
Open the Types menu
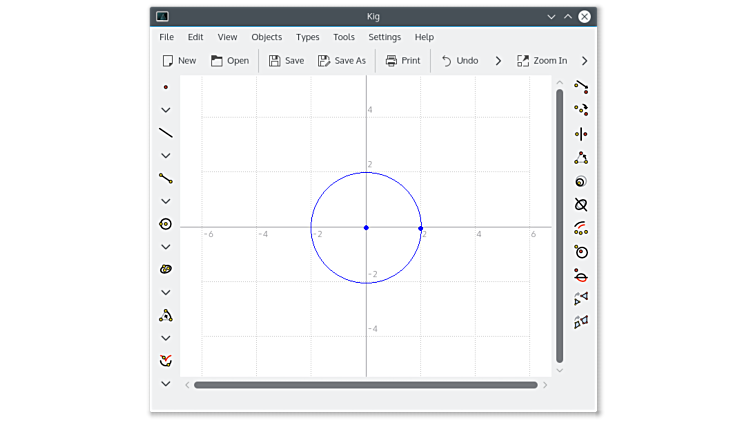coord(308,37)
